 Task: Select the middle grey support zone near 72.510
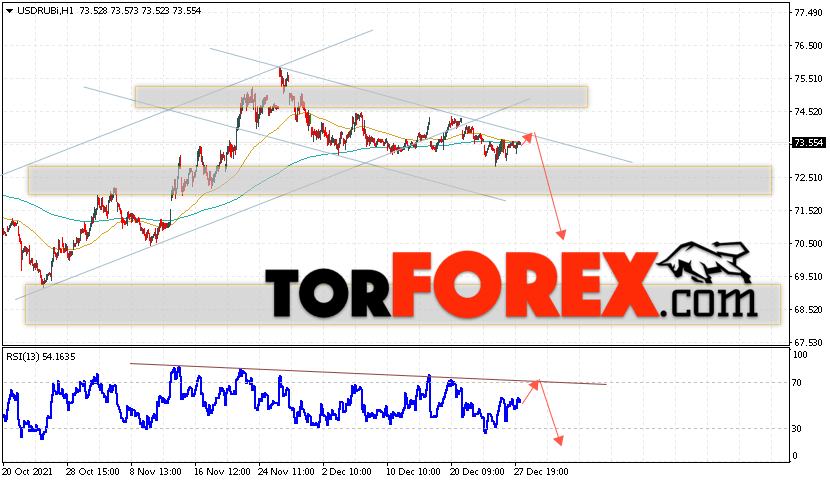pos(400,181)
